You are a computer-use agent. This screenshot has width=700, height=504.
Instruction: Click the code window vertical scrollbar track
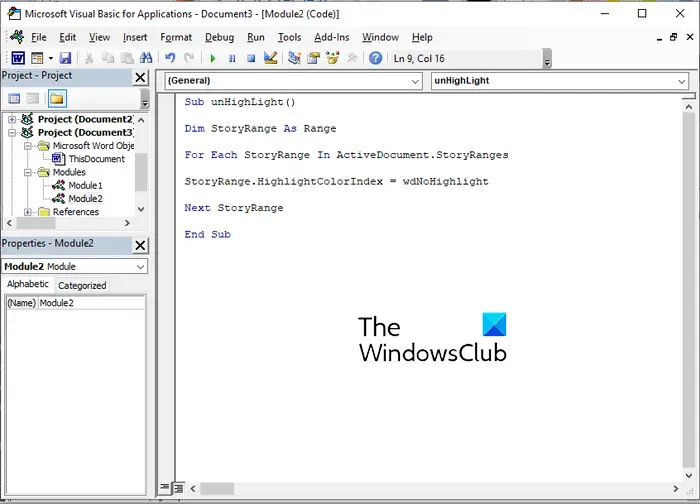tap(689, 290)
